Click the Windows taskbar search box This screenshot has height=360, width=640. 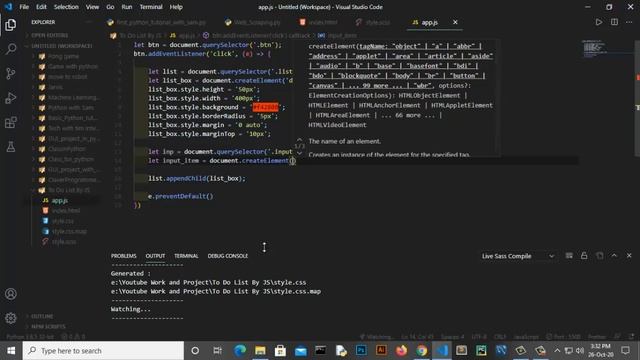tap(103, 350)
